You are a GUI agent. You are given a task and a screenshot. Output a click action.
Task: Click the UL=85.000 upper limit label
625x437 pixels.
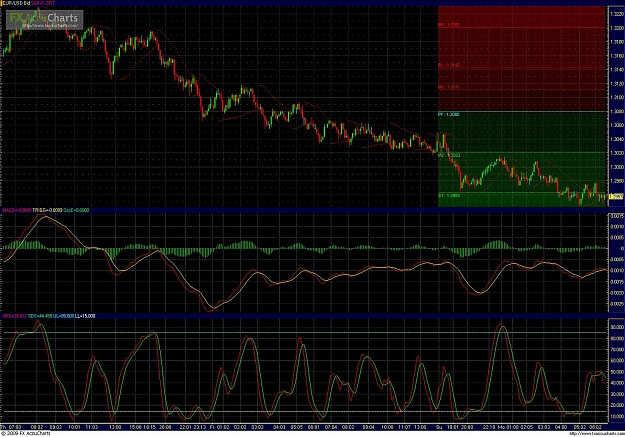coord(63,316)
